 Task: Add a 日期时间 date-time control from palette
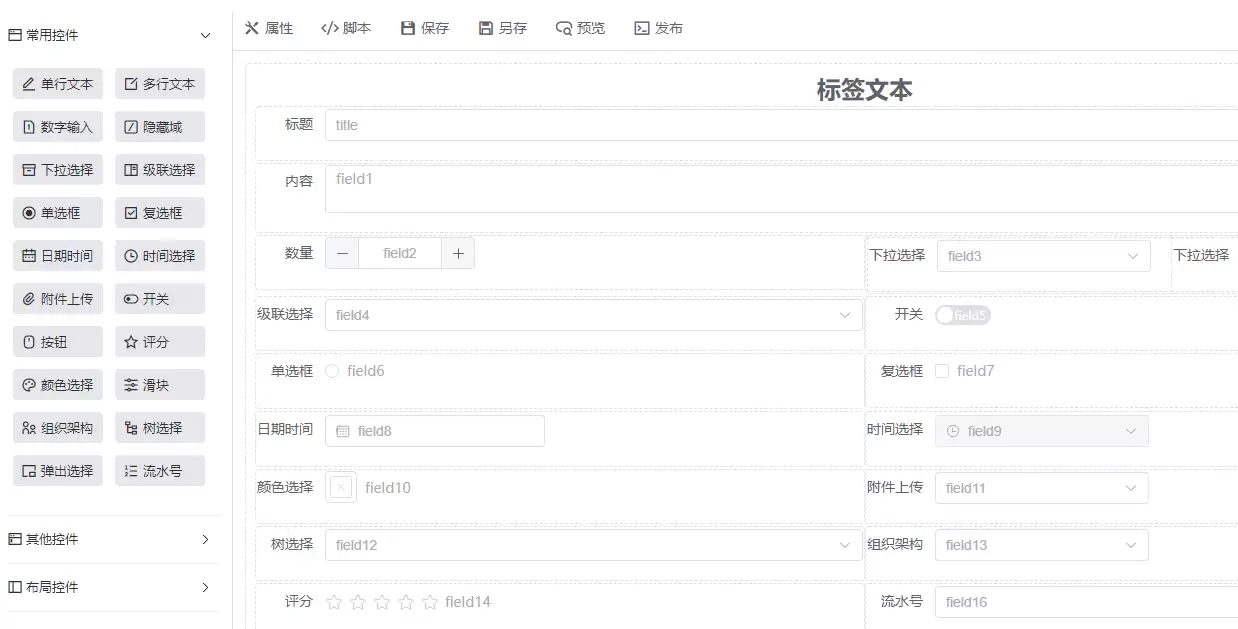[x=58, y=256]
